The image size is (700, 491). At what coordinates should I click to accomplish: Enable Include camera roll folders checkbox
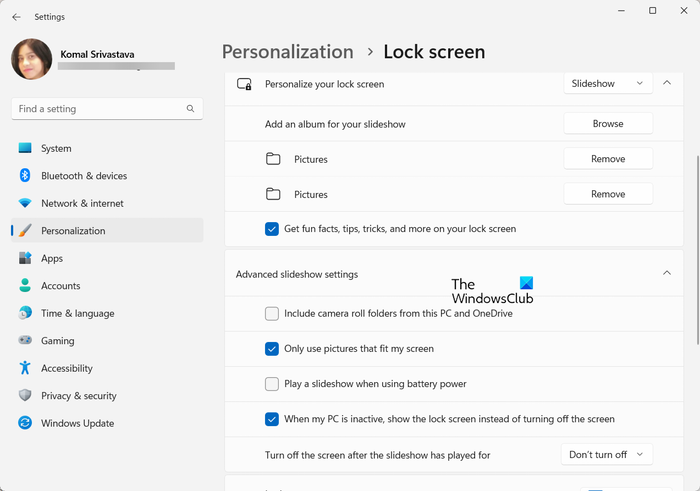(x=272, y=314)
